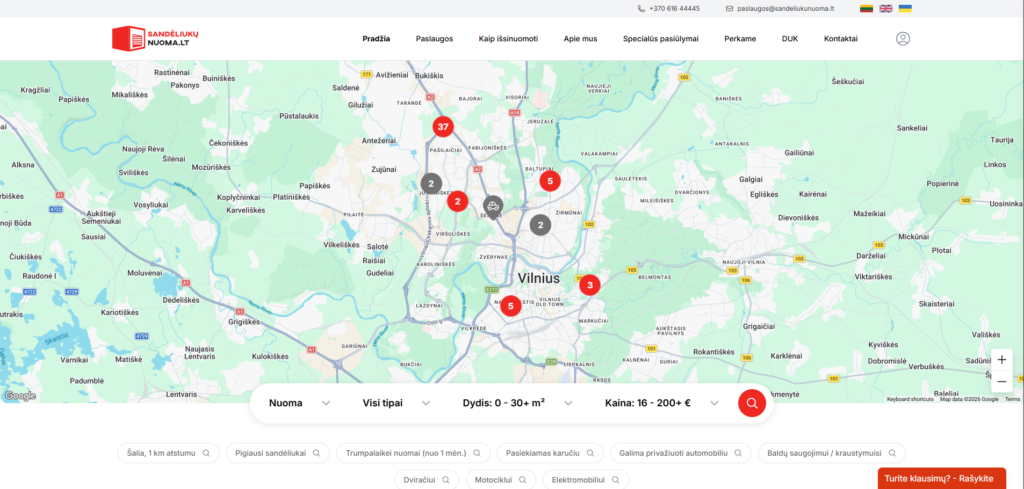This screenshot has width=1024, height=489.
Task: Open the Kontaktai page
Action: tap(840, 39)
